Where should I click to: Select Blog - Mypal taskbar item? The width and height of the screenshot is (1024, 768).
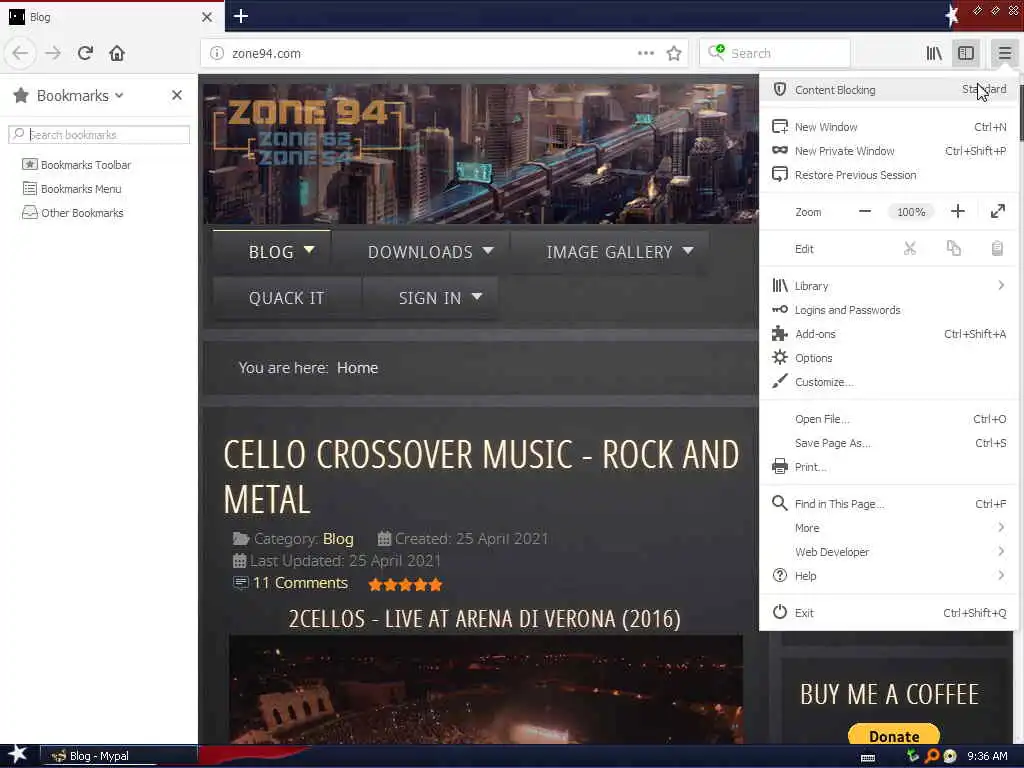pyautogui.click(x=118, y=756)
